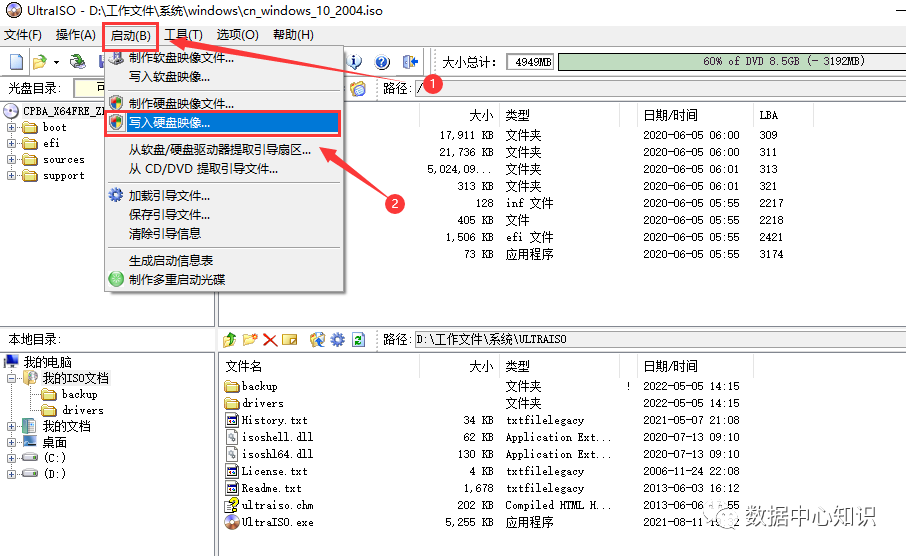
Task: Expand the (C:) drive tree node
Action: [11, 458]
